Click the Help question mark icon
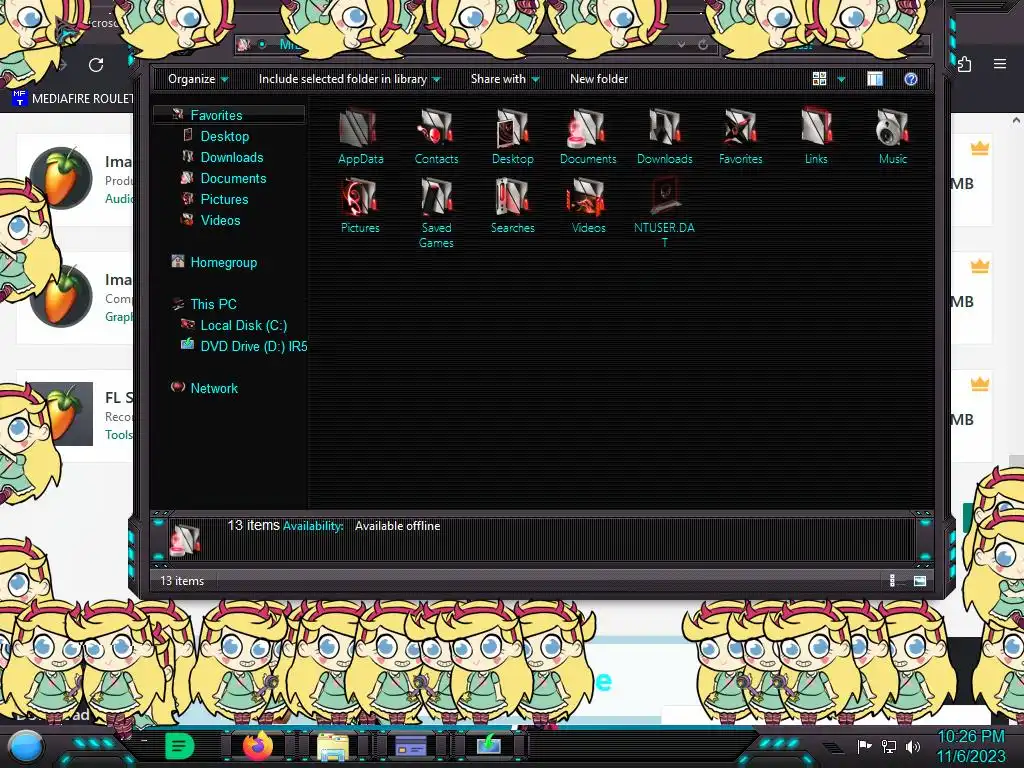 (x=911, y=79)
